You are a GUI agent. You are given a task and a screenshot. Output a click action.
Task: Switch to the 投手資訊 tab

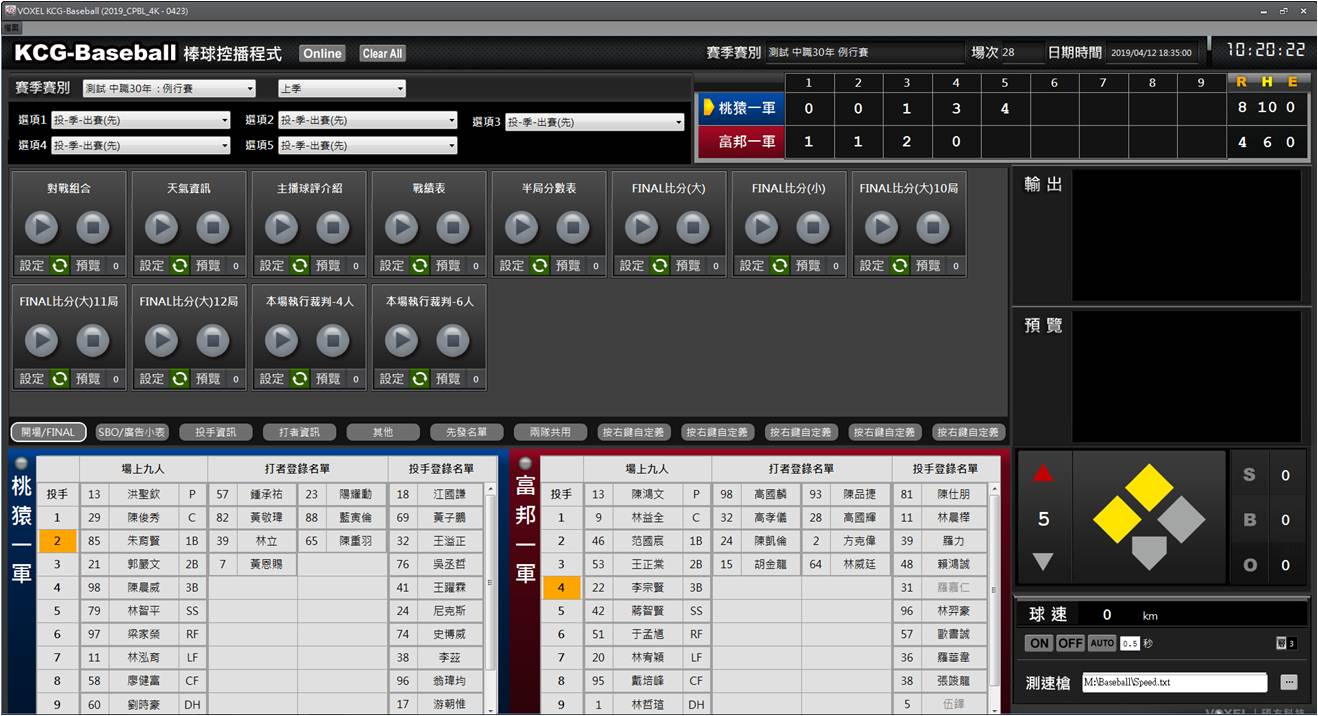(x=216, y=433)
